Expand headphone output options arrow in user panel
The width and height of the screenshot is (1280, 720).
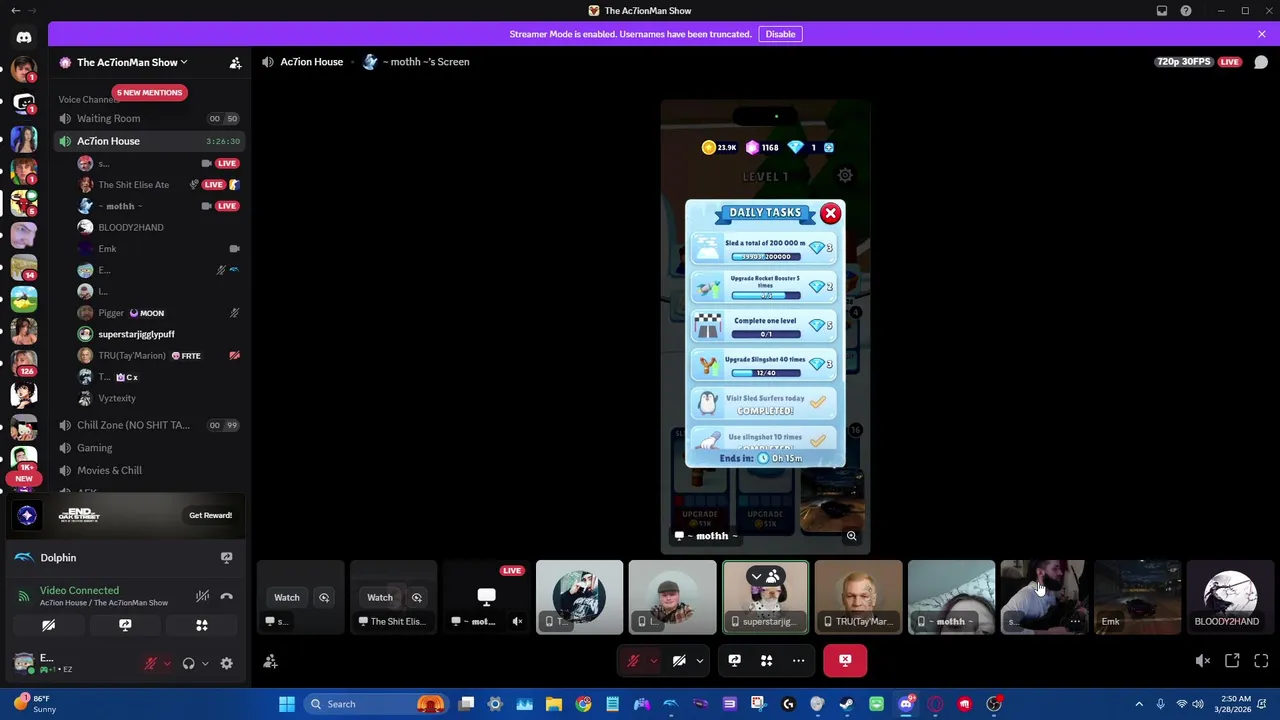[205, 663]
